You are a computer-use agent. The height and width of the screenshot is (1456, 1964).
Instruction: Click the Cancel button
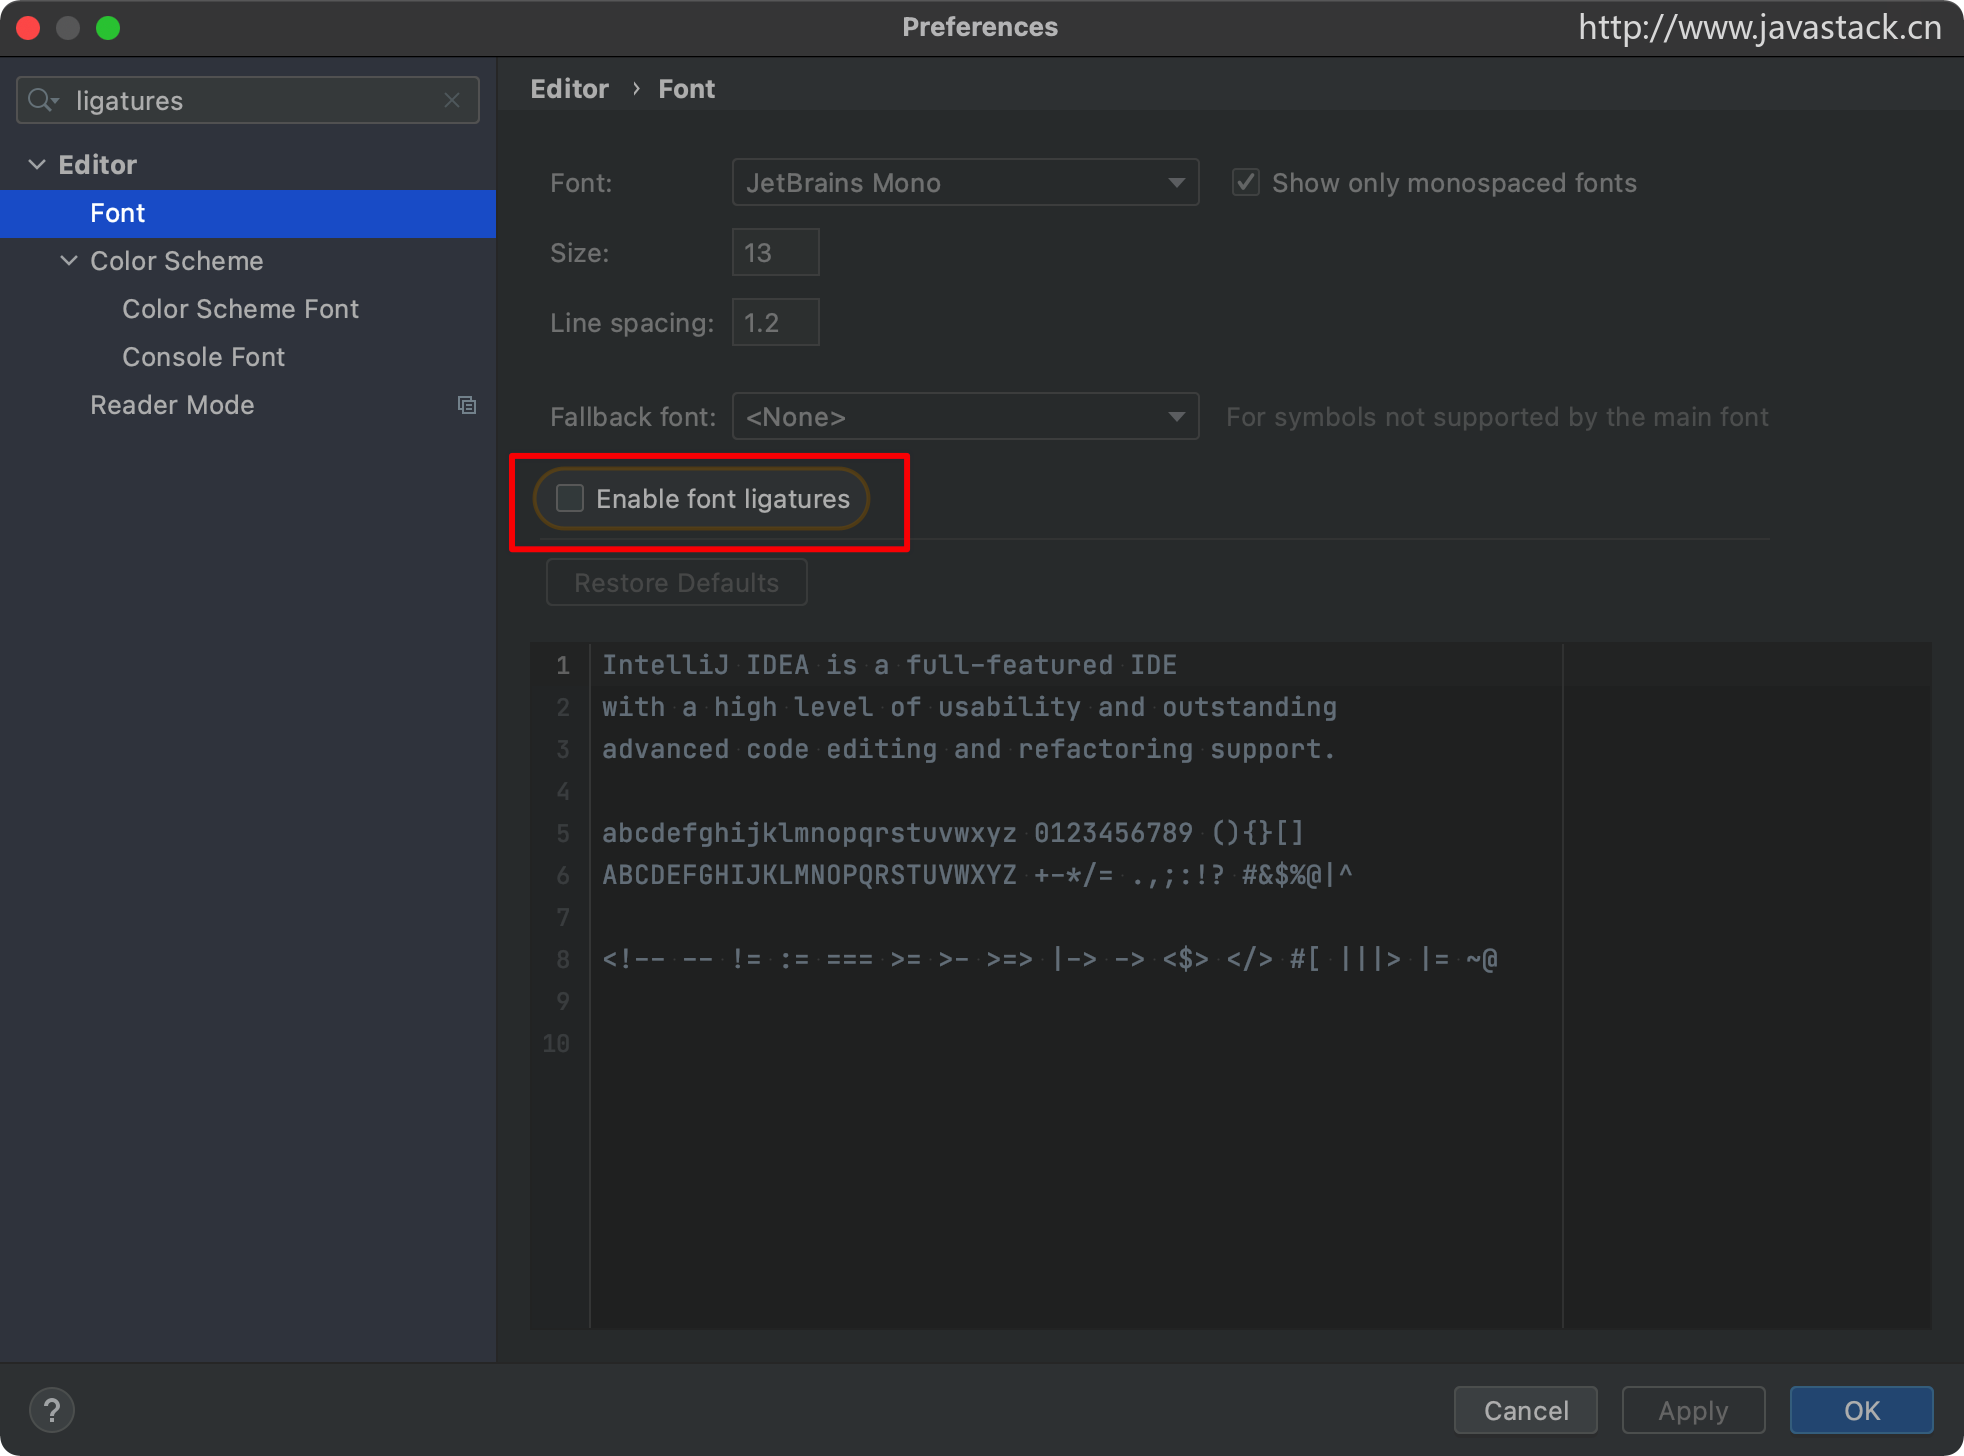1525,1410
